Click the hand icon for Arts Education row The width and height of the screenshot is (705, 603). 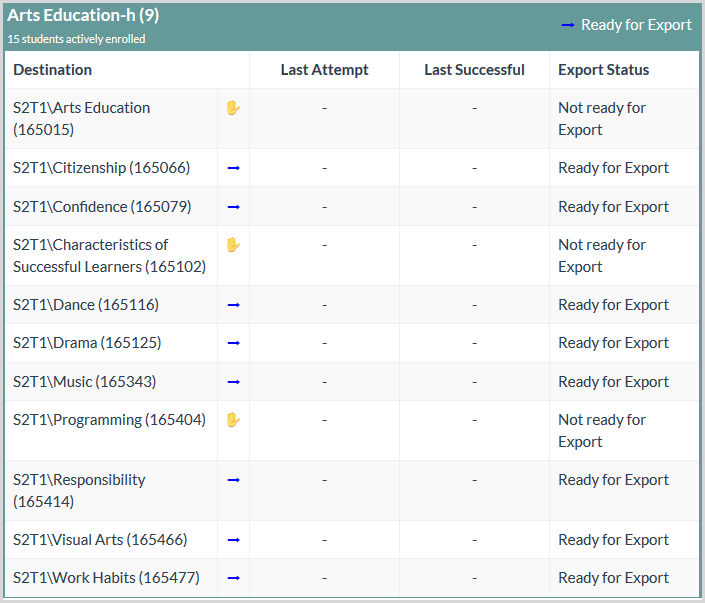pos(233,108)
